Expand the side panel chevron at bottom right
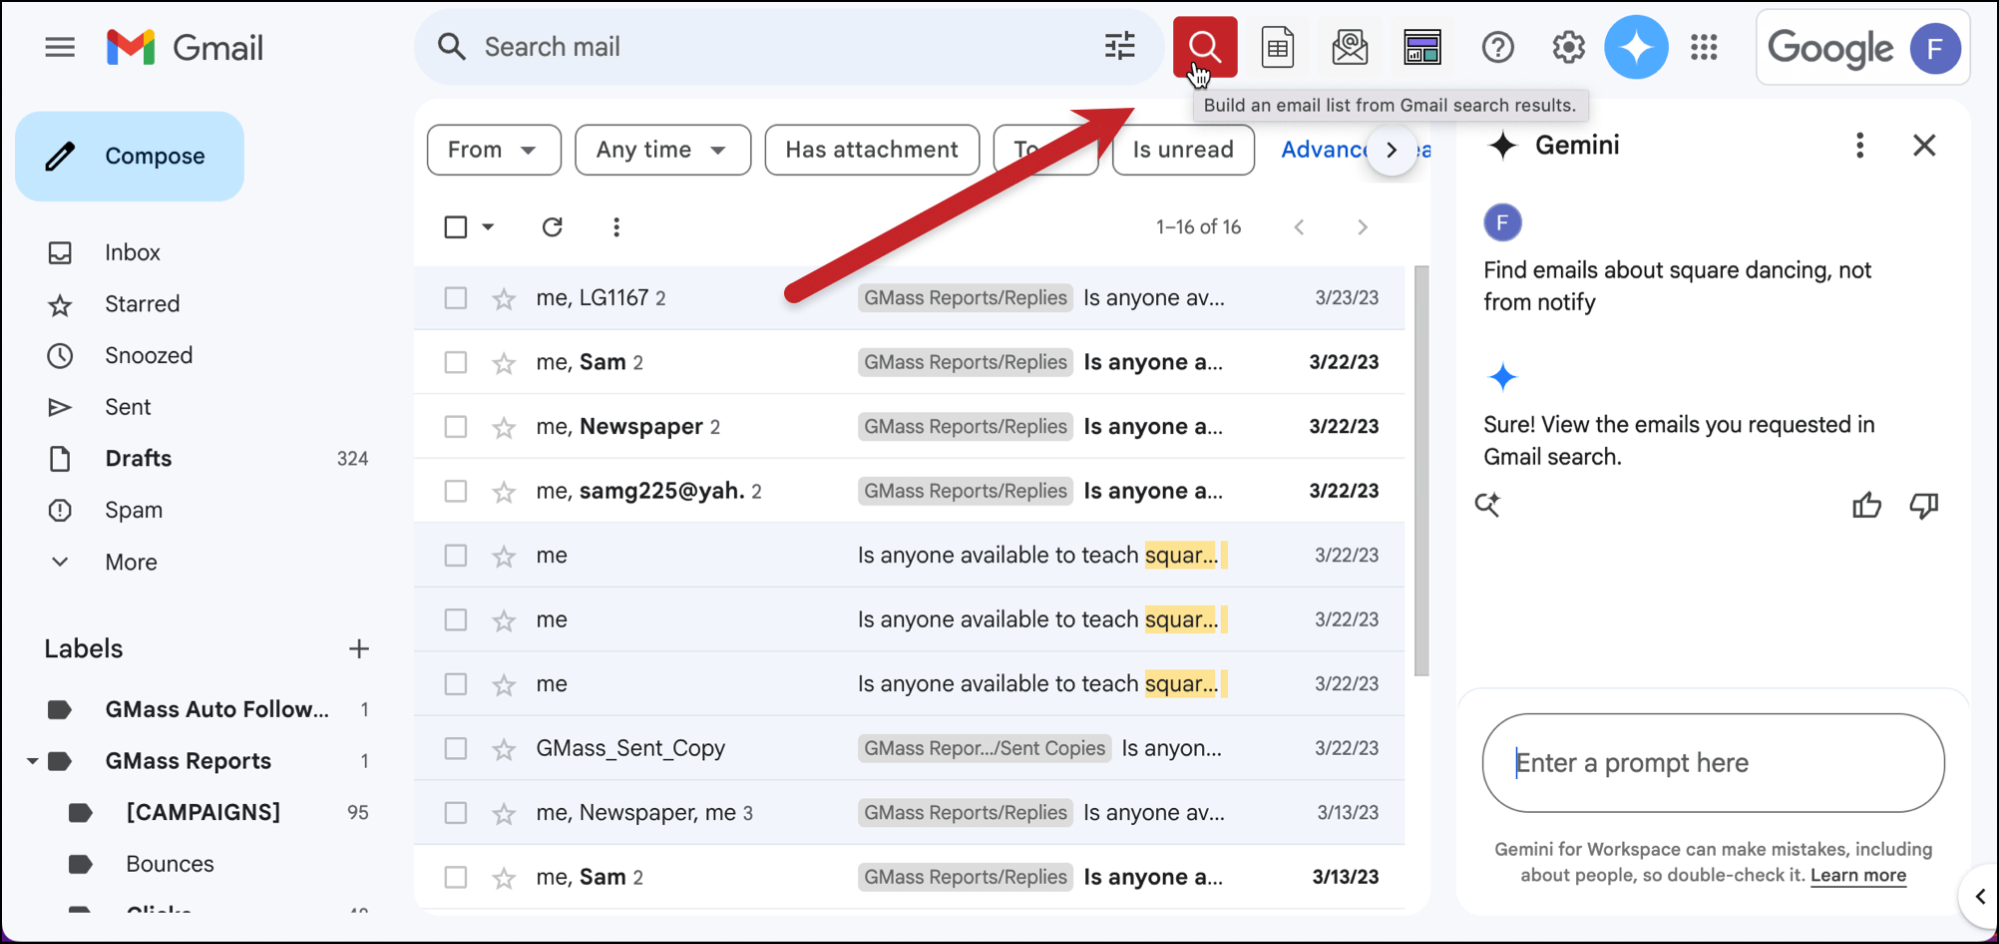 pyautogui.click(x=1980, y=896)
